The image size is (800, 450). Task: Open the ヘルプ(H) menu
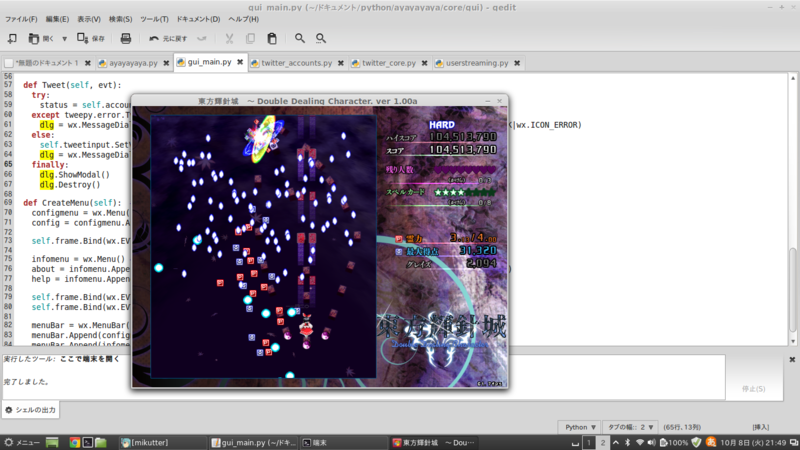click(243, 19)
